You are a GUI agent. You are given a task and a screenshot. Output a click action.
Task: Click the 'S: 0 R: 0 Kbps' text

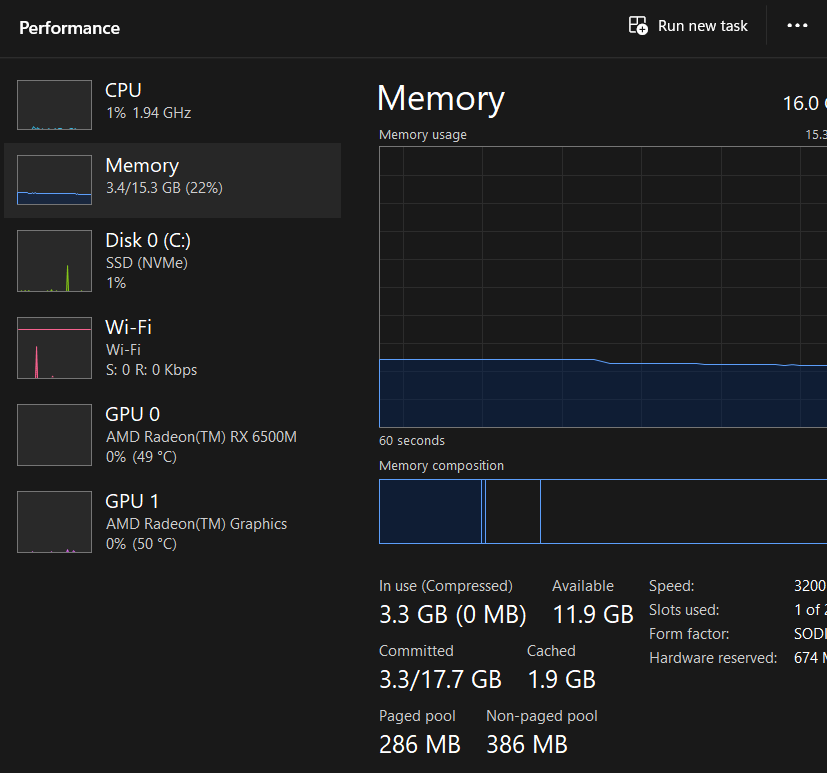tap(151, 370)
